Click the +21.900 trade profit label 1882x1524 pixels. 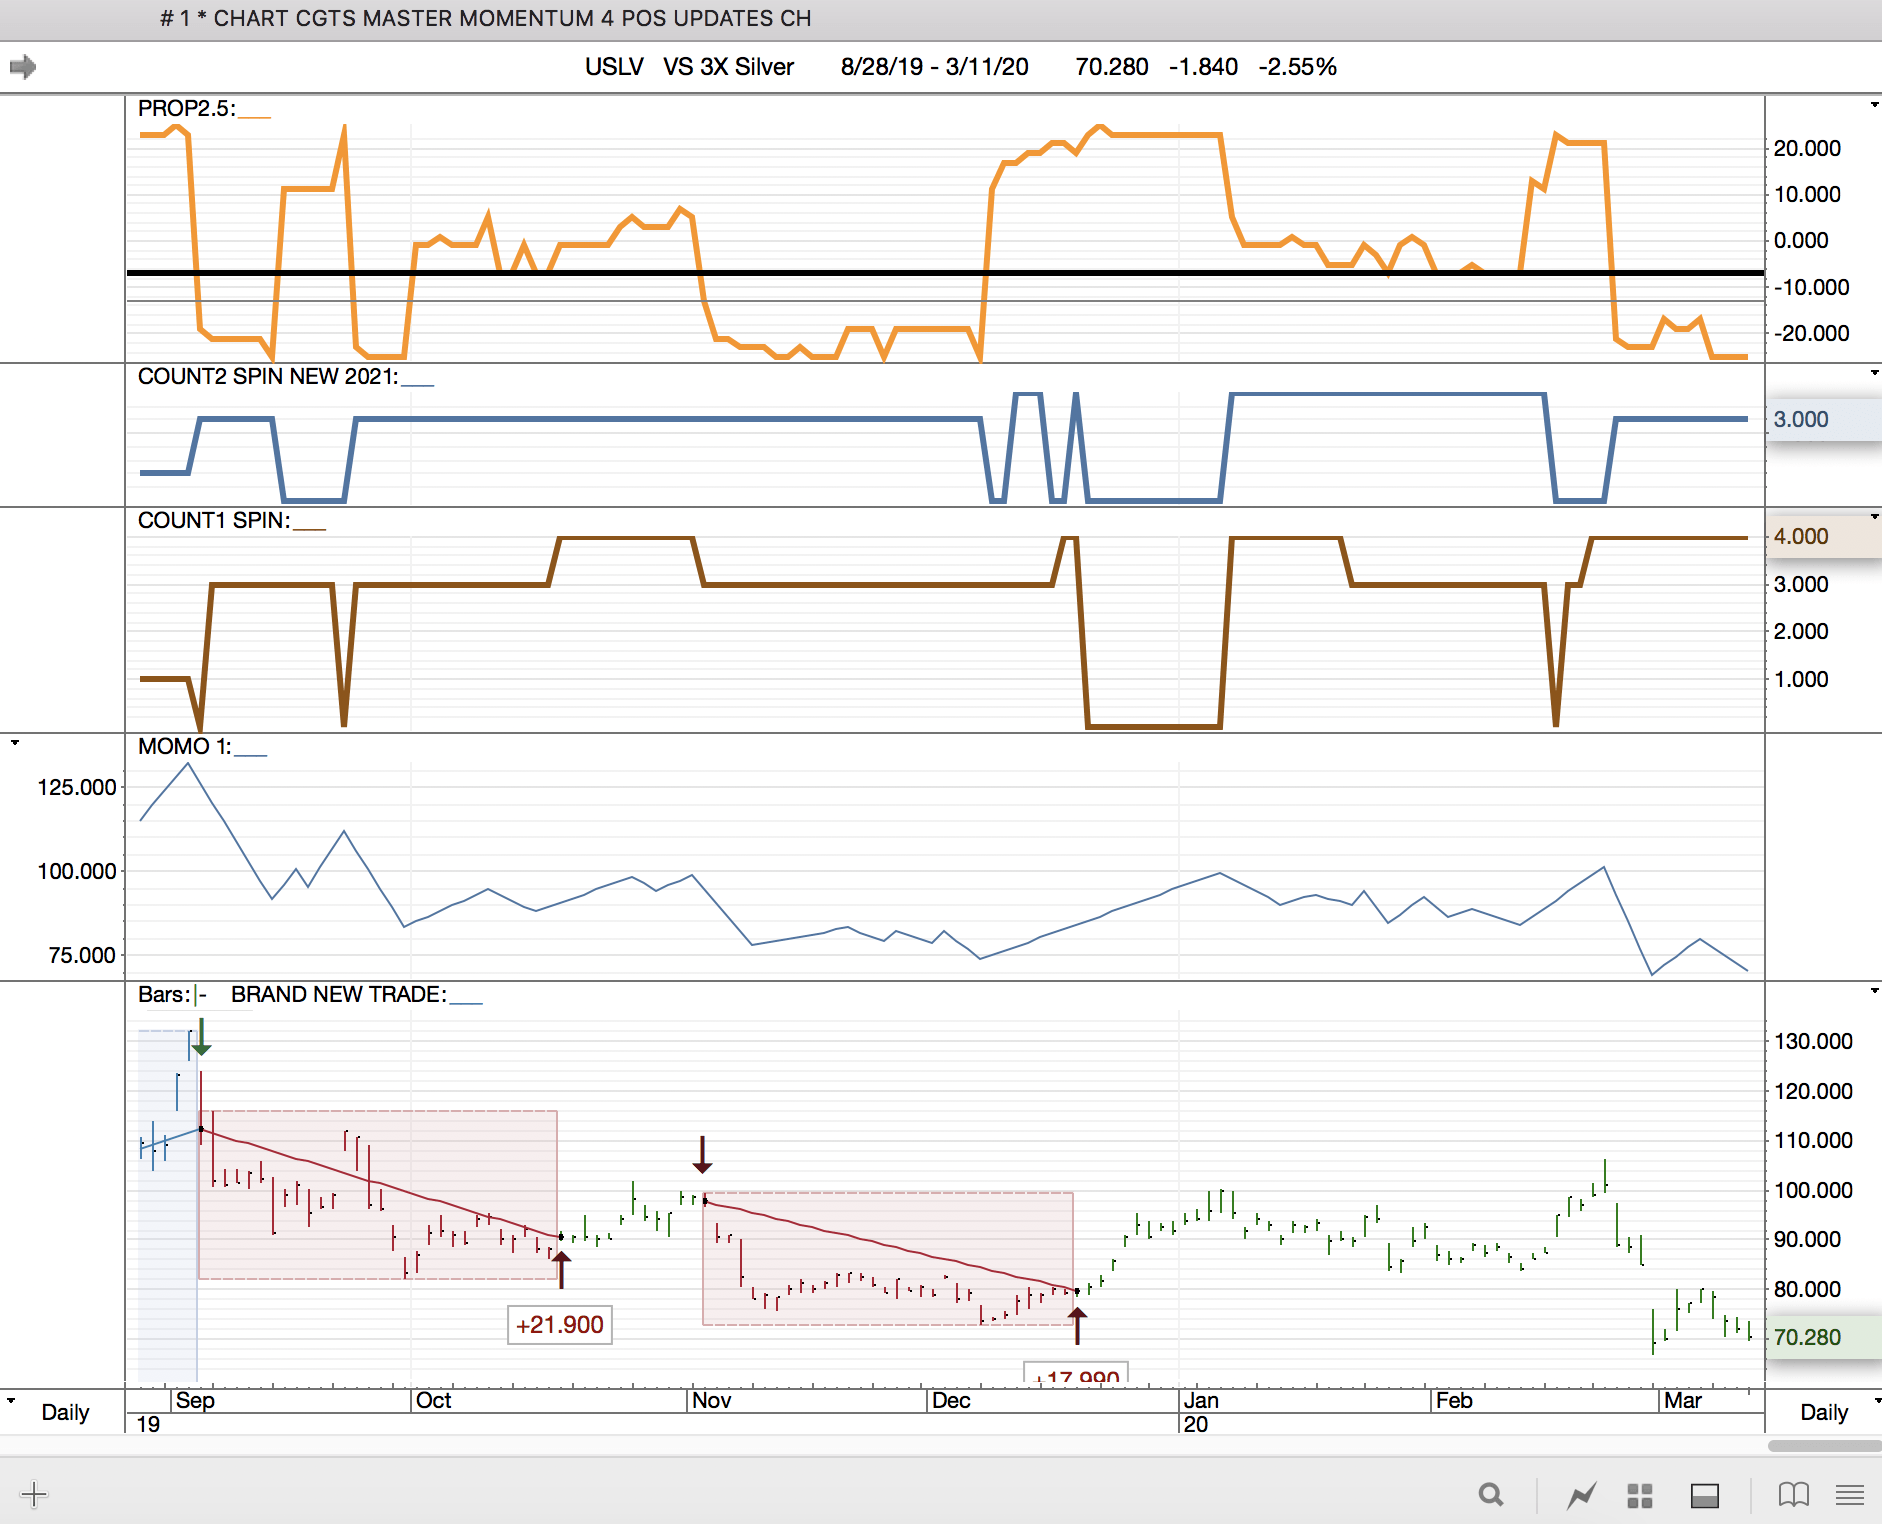tap(559, 1325)
